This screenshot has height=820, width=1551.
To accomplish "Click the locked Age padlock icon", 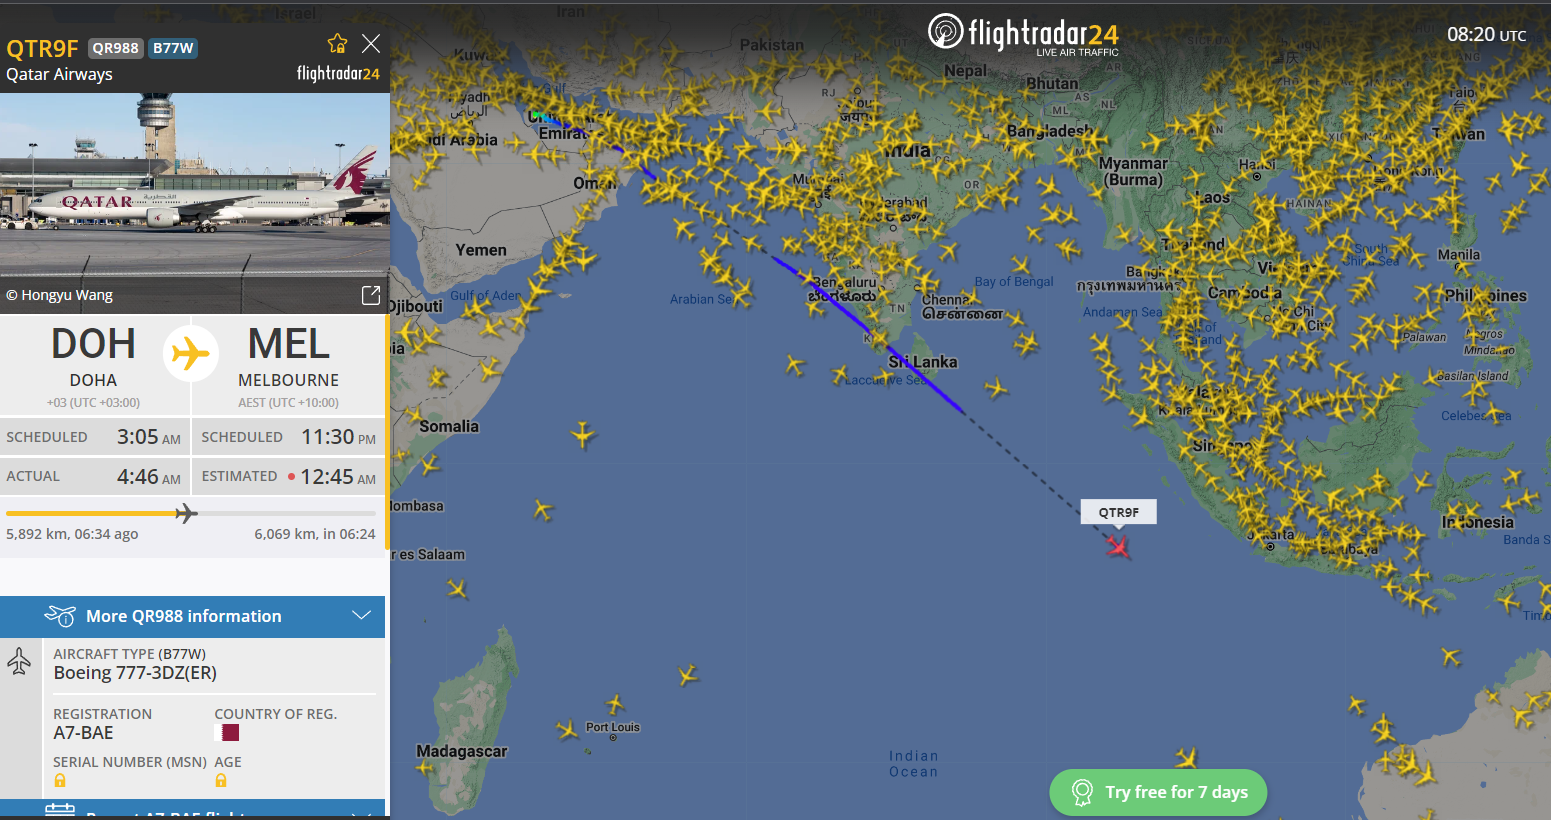I will 221,780.
